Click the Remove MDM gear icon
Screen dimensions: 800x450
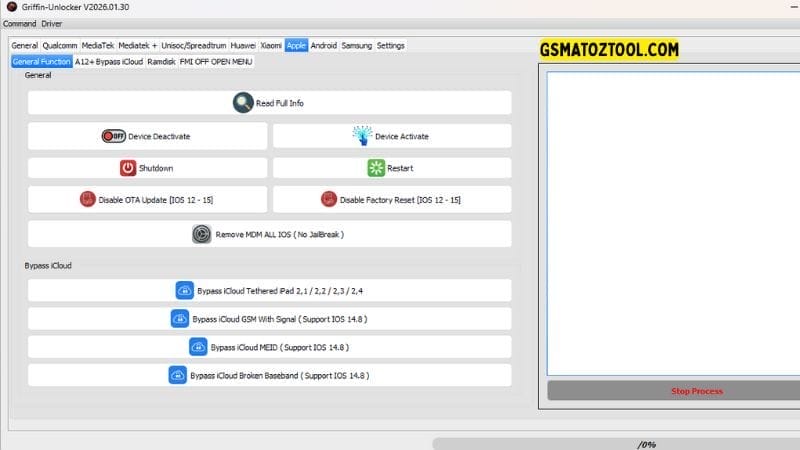[202, 234]
